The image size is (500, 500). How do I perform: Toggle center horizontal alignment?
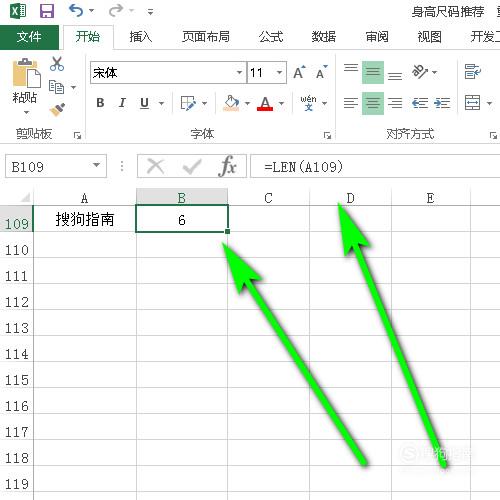point(373,103)
